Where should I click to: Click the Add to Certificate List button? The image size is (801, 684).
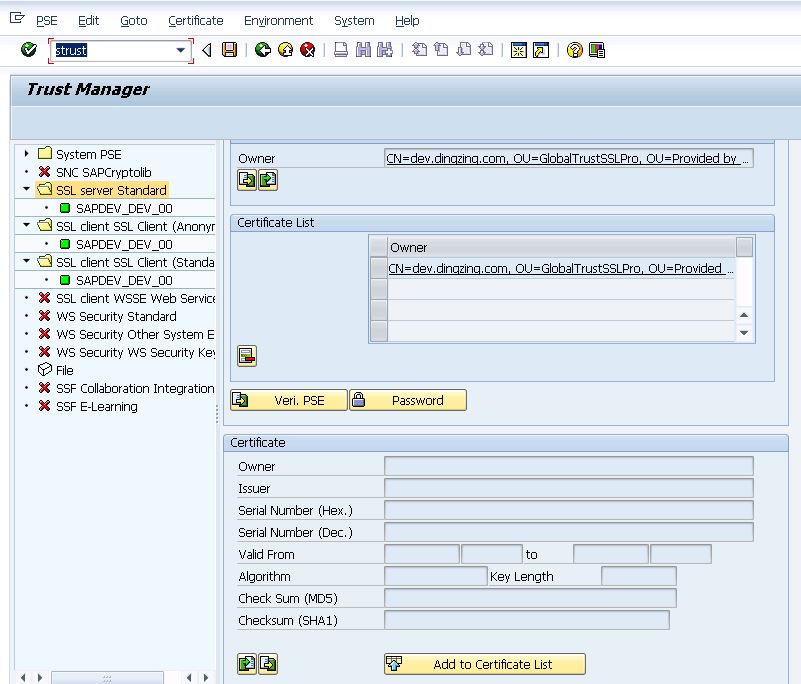tap(485, 664)
